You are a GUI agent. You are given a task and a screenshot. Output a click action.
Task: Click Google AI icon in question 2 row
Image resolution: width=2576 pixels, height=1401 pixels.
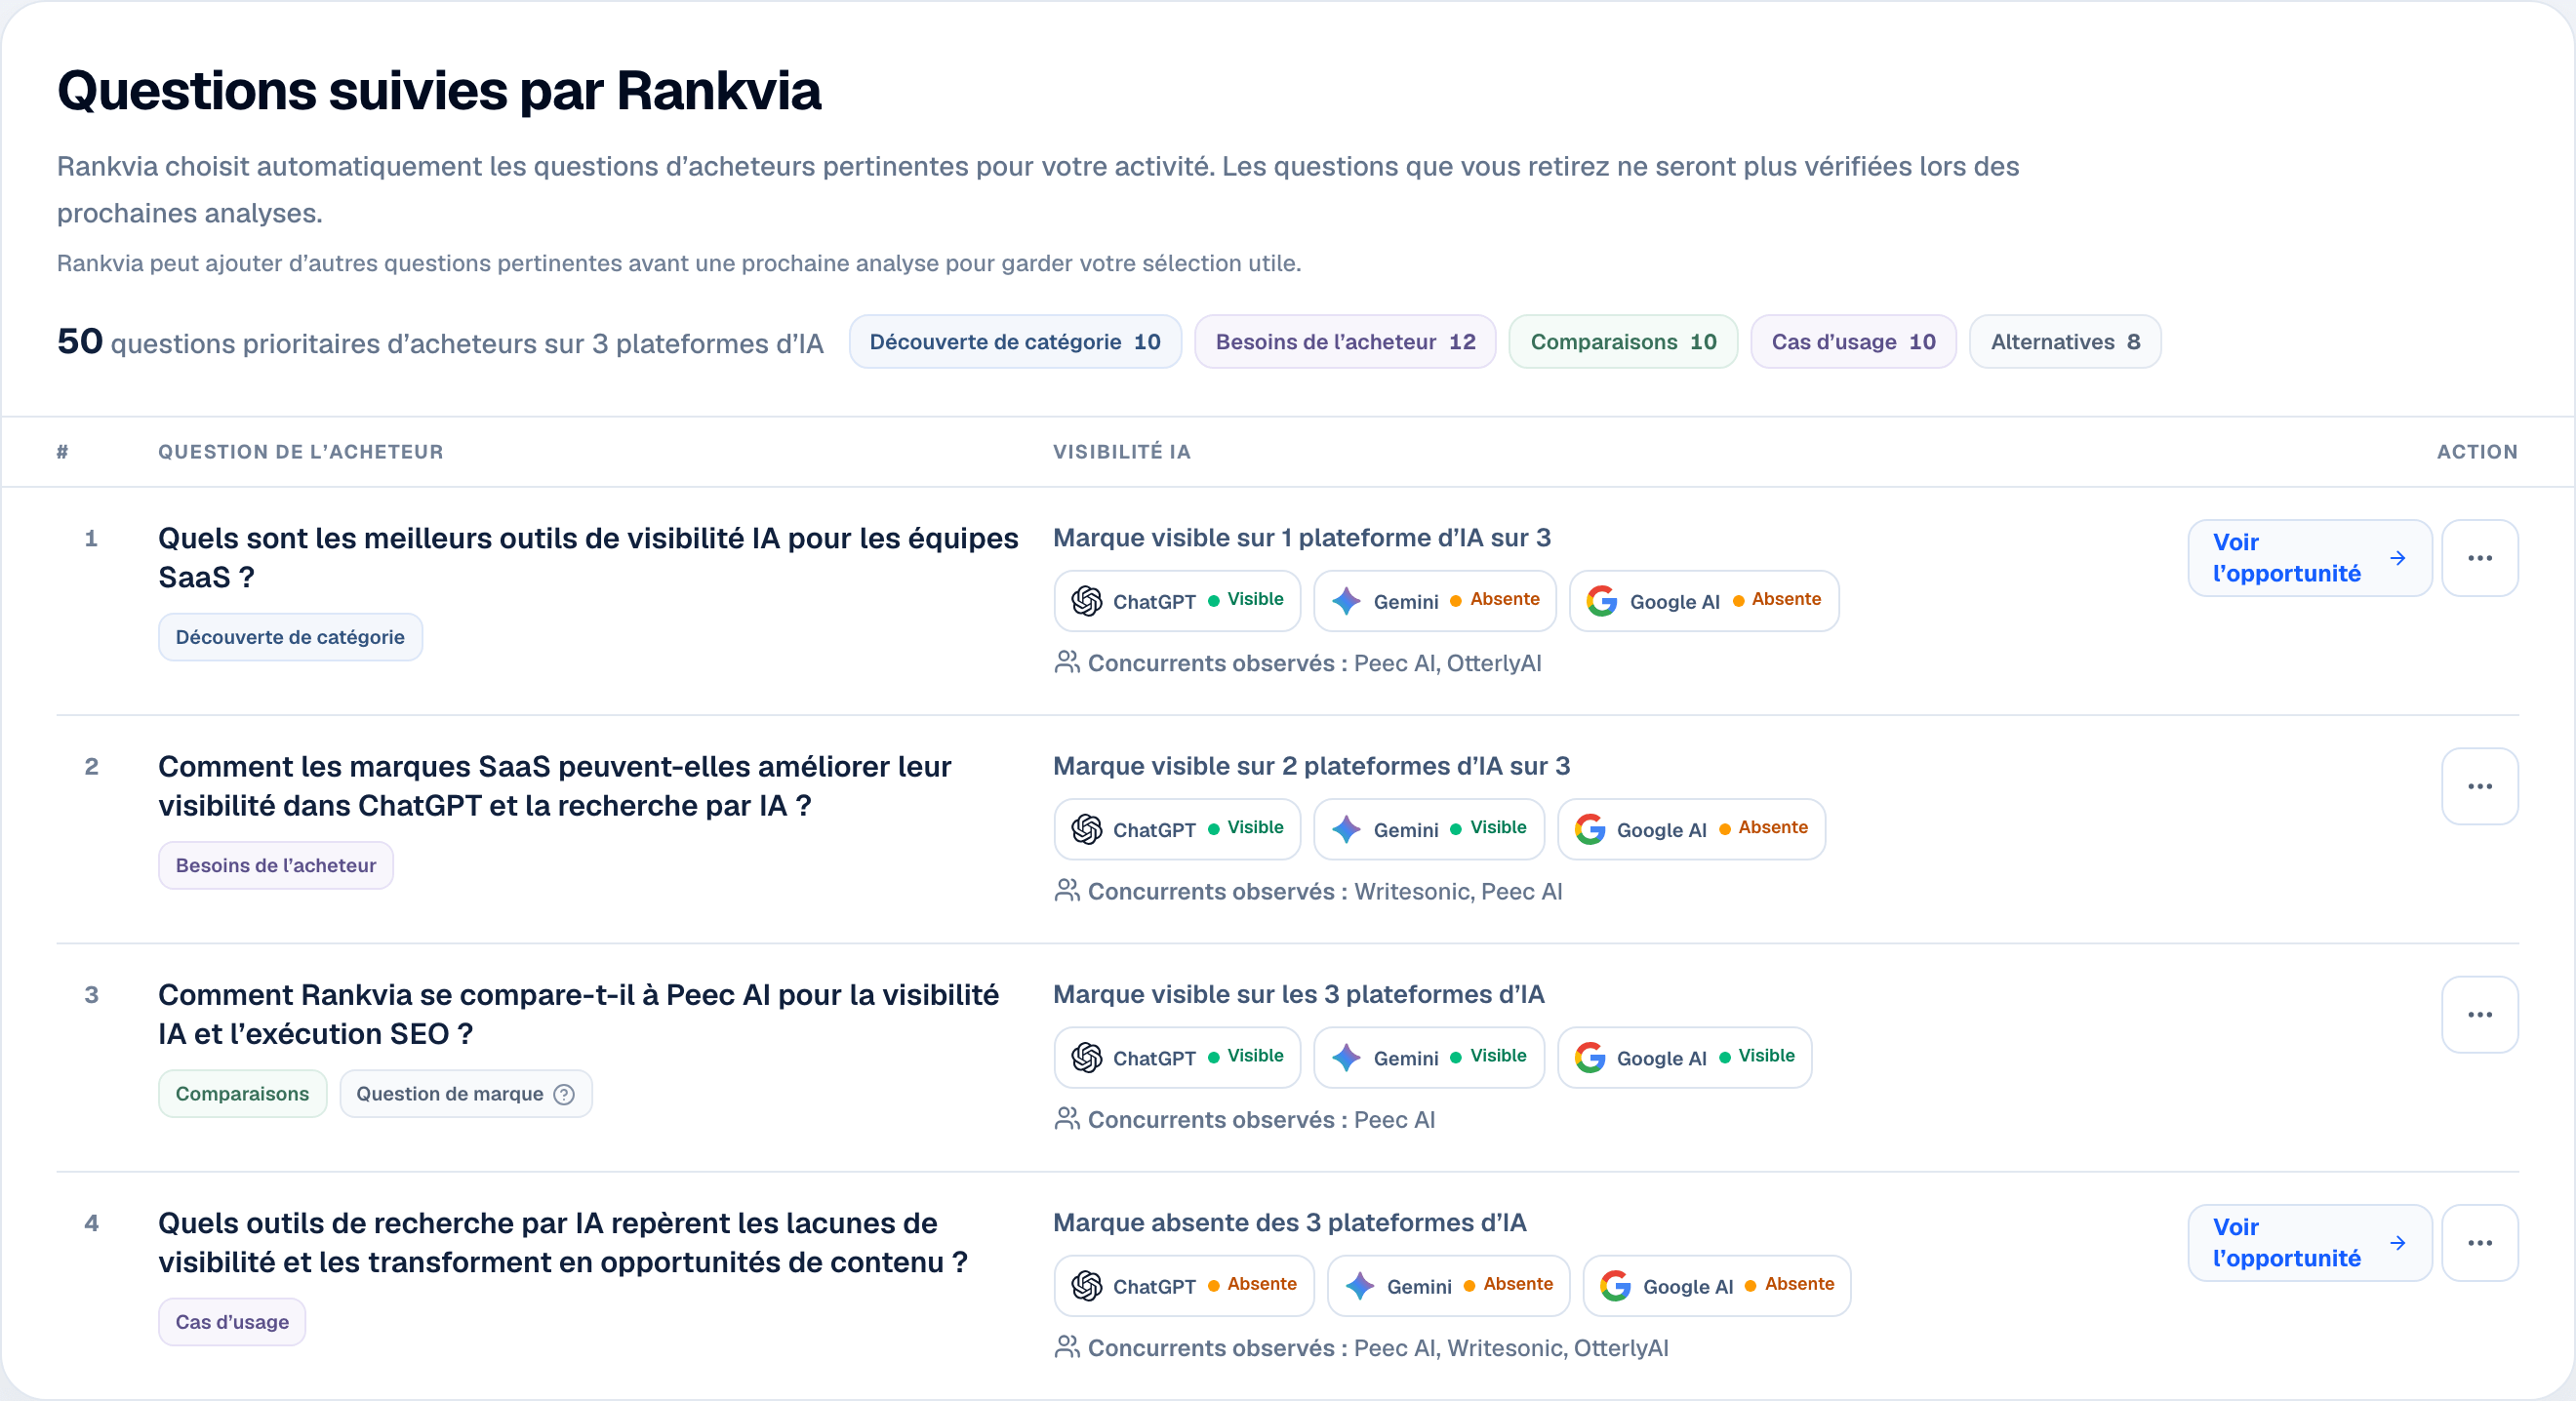1590,829
